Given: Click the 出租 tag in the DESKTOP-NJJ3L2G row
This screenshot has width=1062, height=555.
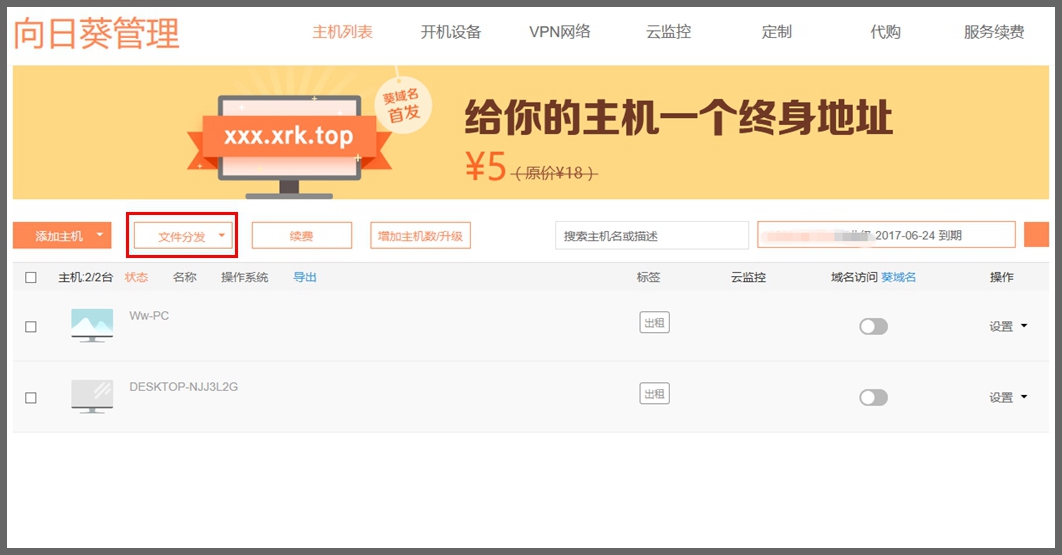Looking at the screenshot, I should (x=654, y=393).
